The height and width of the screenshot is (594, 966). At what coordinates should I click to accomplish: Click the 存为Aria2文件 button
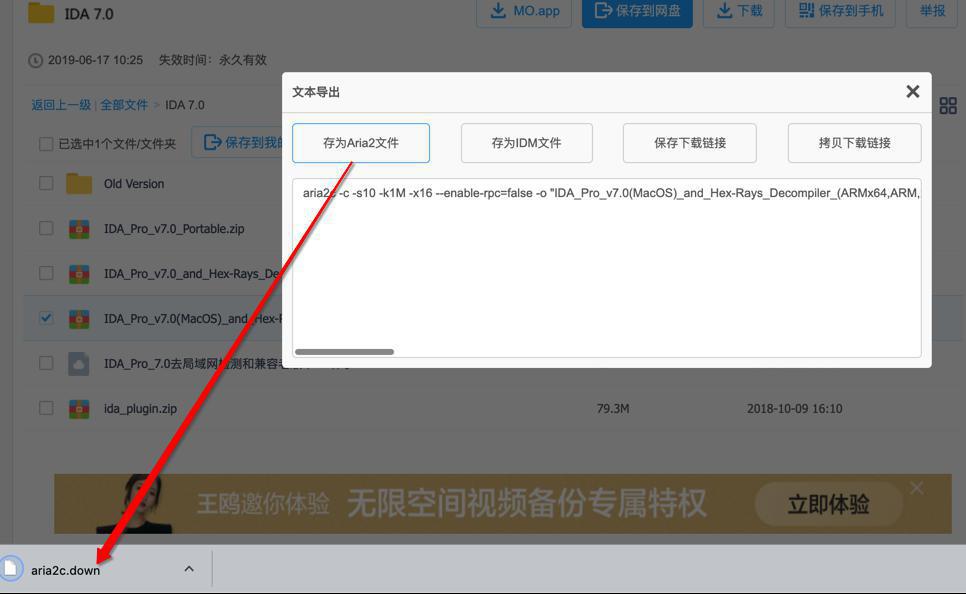pos(360,143)
